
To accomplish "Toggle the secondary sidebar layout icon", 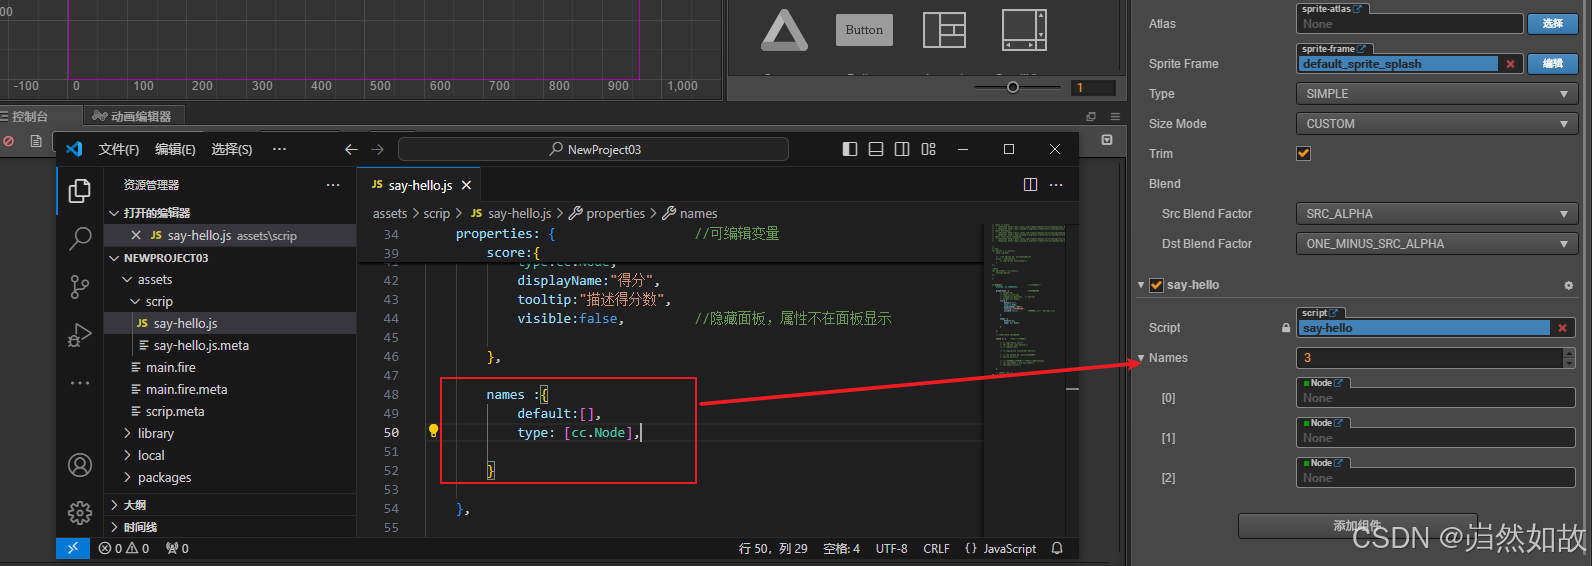I will pyautogui.click(x=902, y=149).
